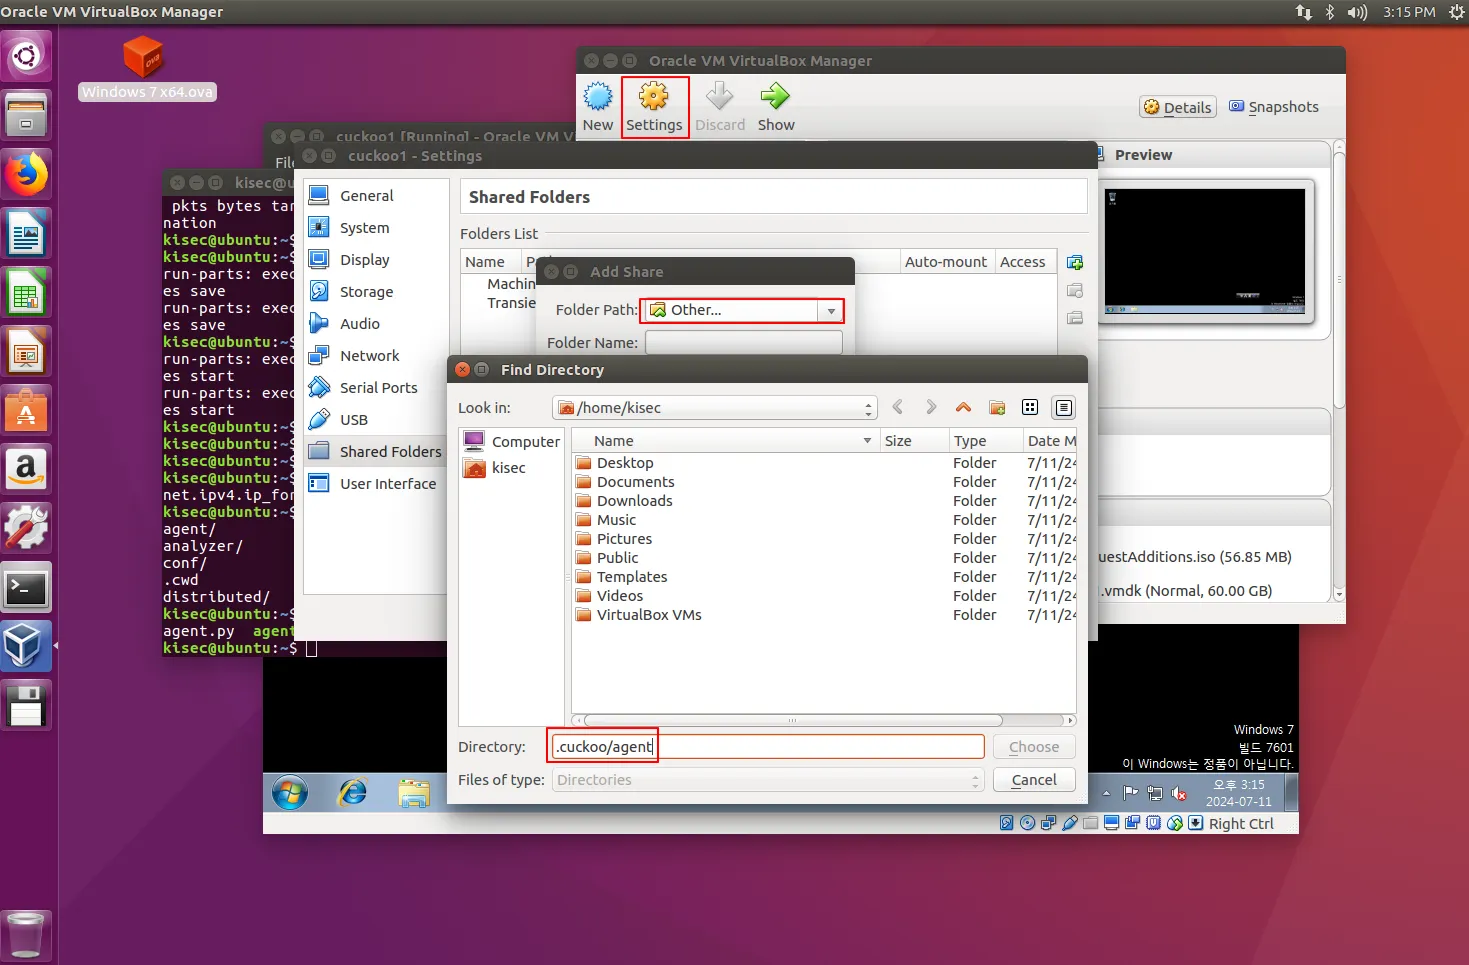
Task: Go to parent directory in Find Directory
Action: [x=963, y=408]
